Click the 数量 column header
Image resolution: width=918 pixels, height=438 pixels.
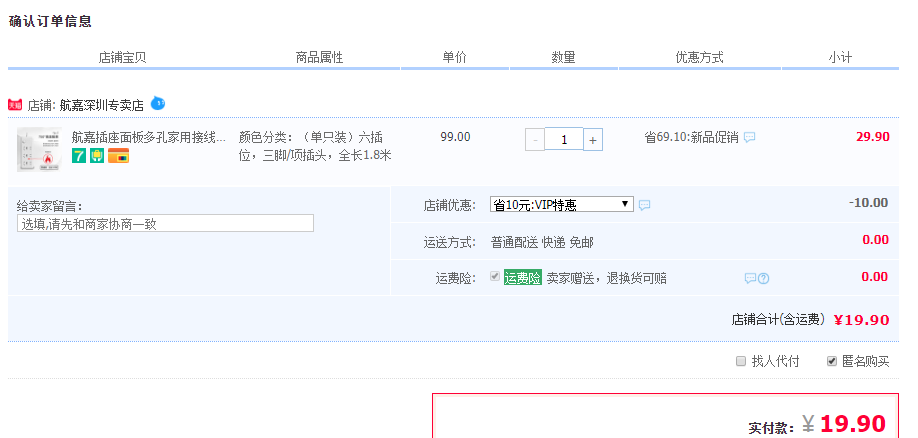(x=563, y=57)
